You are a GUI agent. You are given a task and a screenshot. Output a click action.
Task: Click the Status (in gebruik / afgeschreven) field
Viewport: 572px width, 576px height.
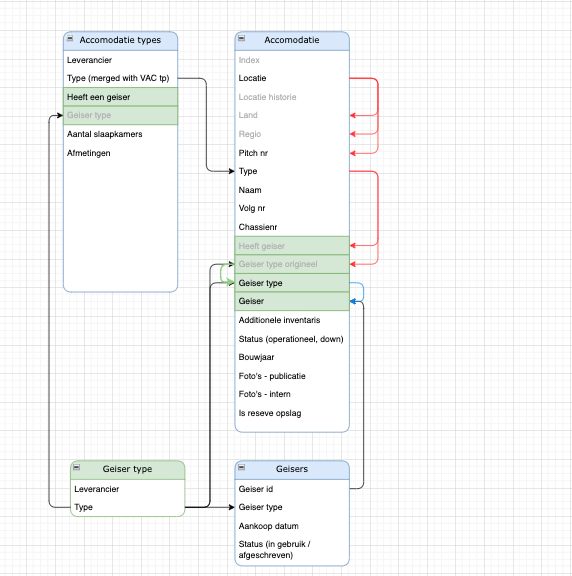[x=292, y=550]
